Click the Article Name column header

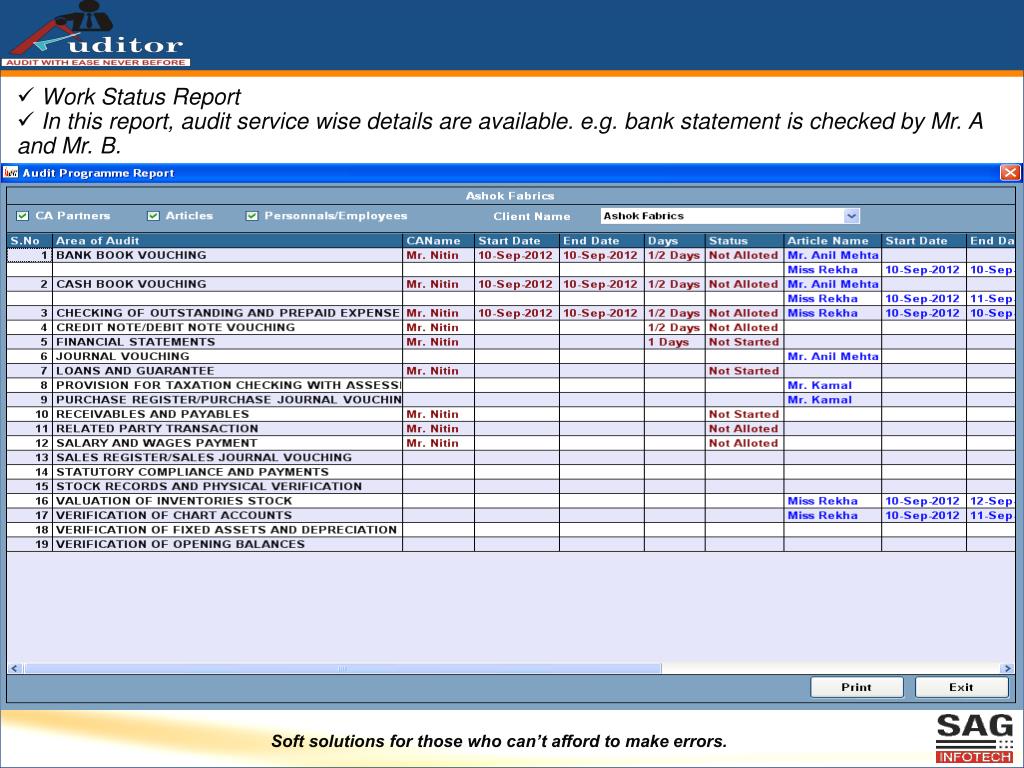[x=833, y=241]
